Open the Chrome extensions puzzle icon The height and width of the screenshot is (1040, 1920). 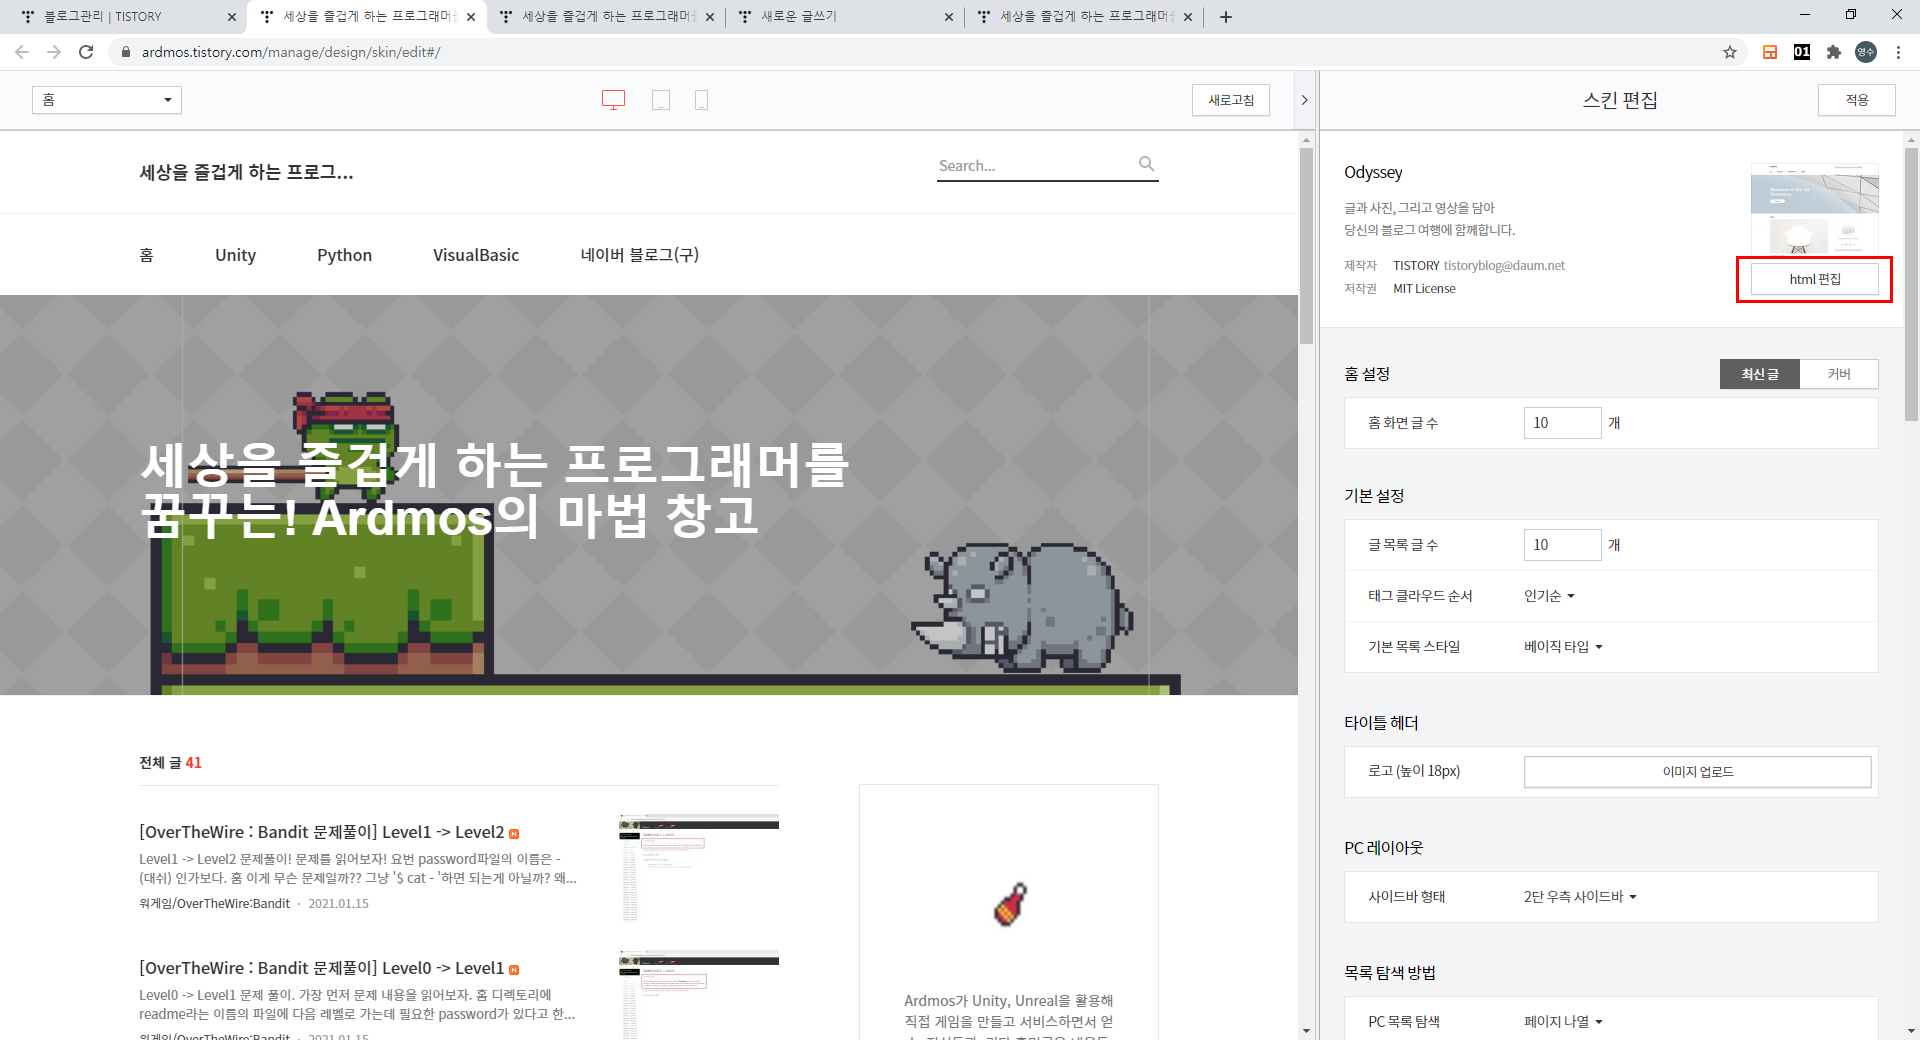tap(1834, 52)
